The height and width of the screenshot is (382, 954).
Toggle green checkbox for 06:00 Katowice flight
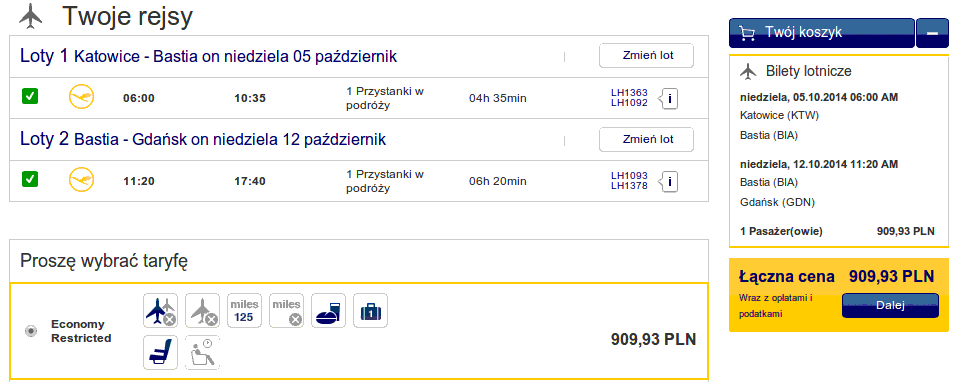[x=30, y=96]
